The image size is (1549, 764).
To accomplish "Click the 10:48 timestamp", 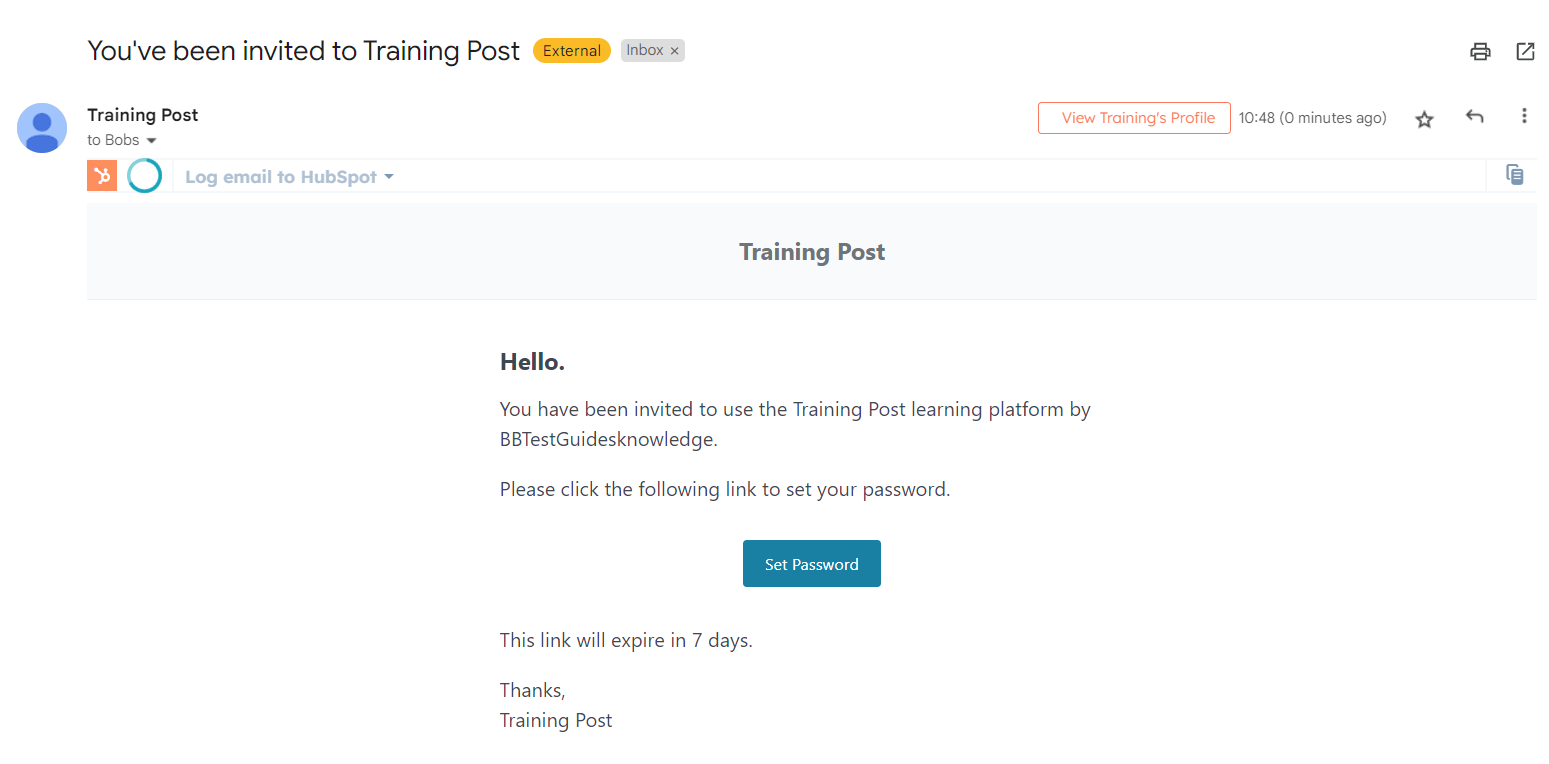I will (1312, 118).
